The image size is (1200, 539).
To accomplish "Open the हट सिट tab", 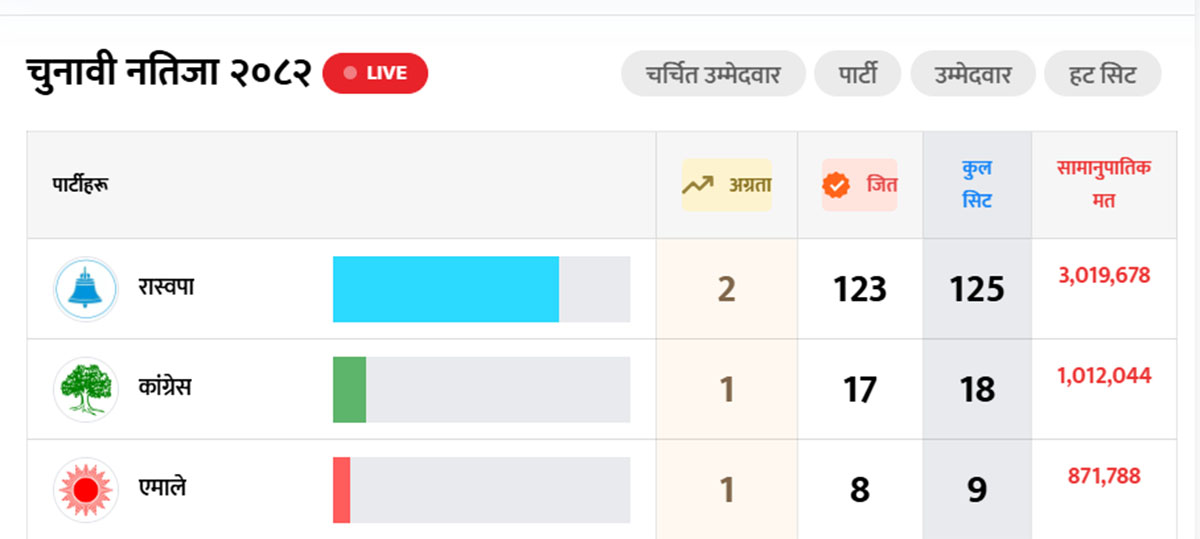I will coord(1103,74).
